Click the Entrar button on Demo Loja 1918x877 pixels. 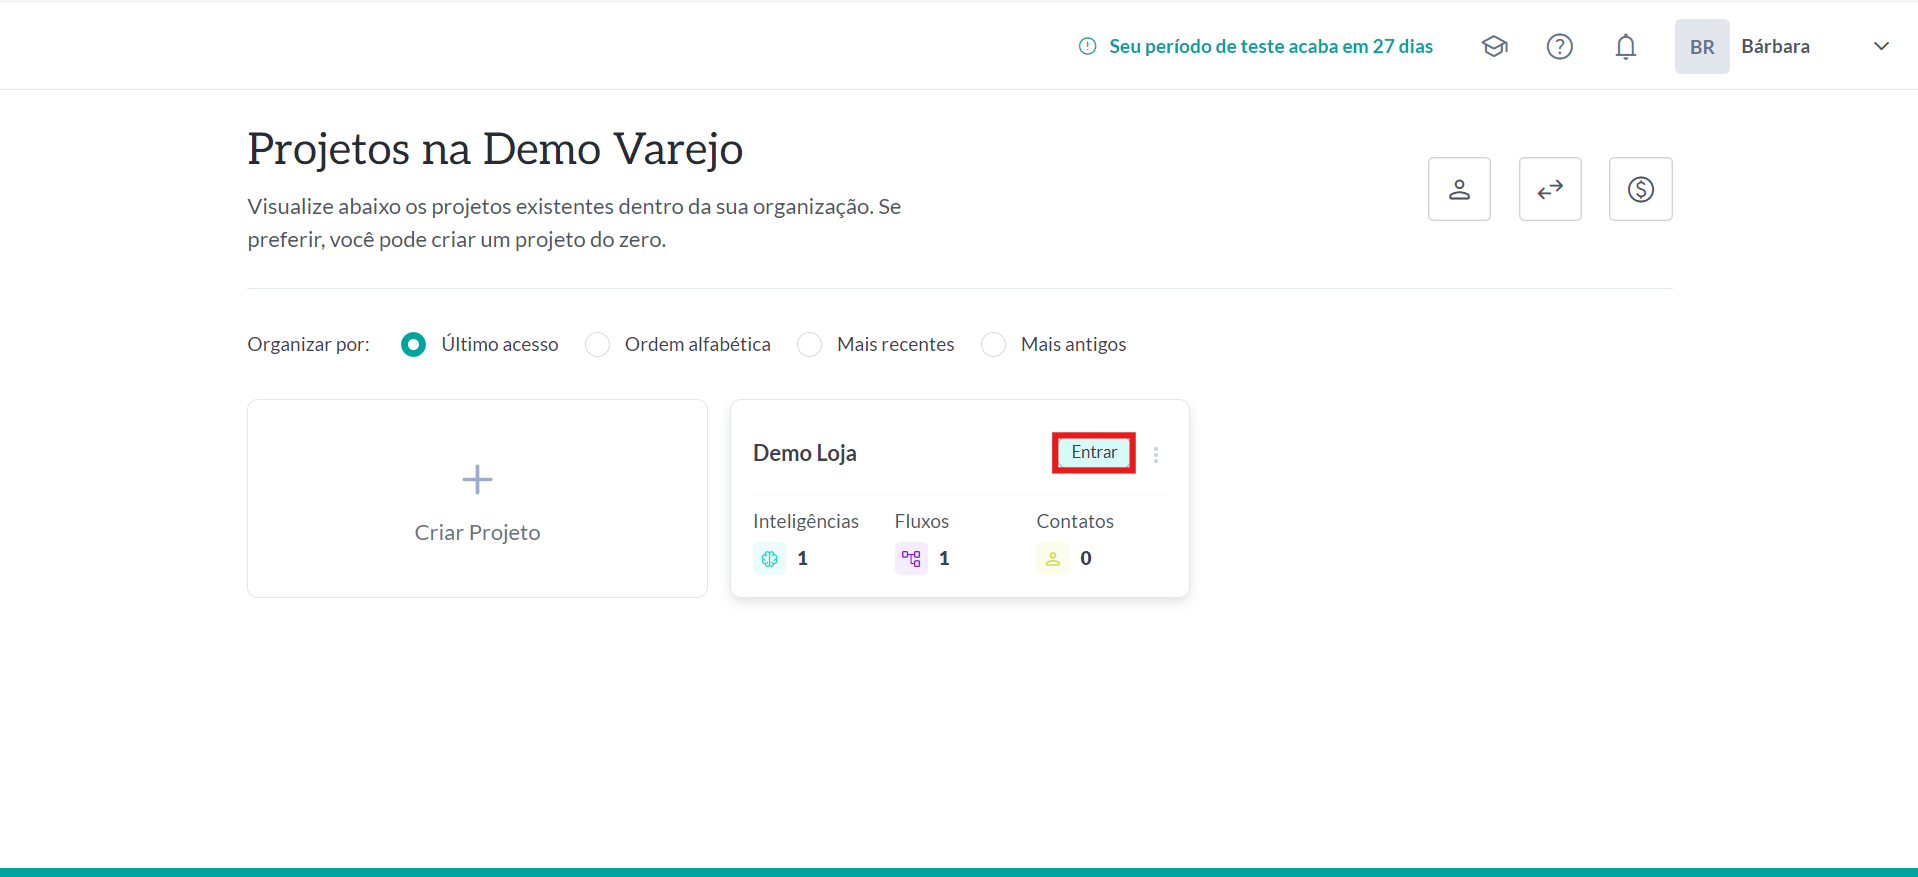pos(1093,453)
